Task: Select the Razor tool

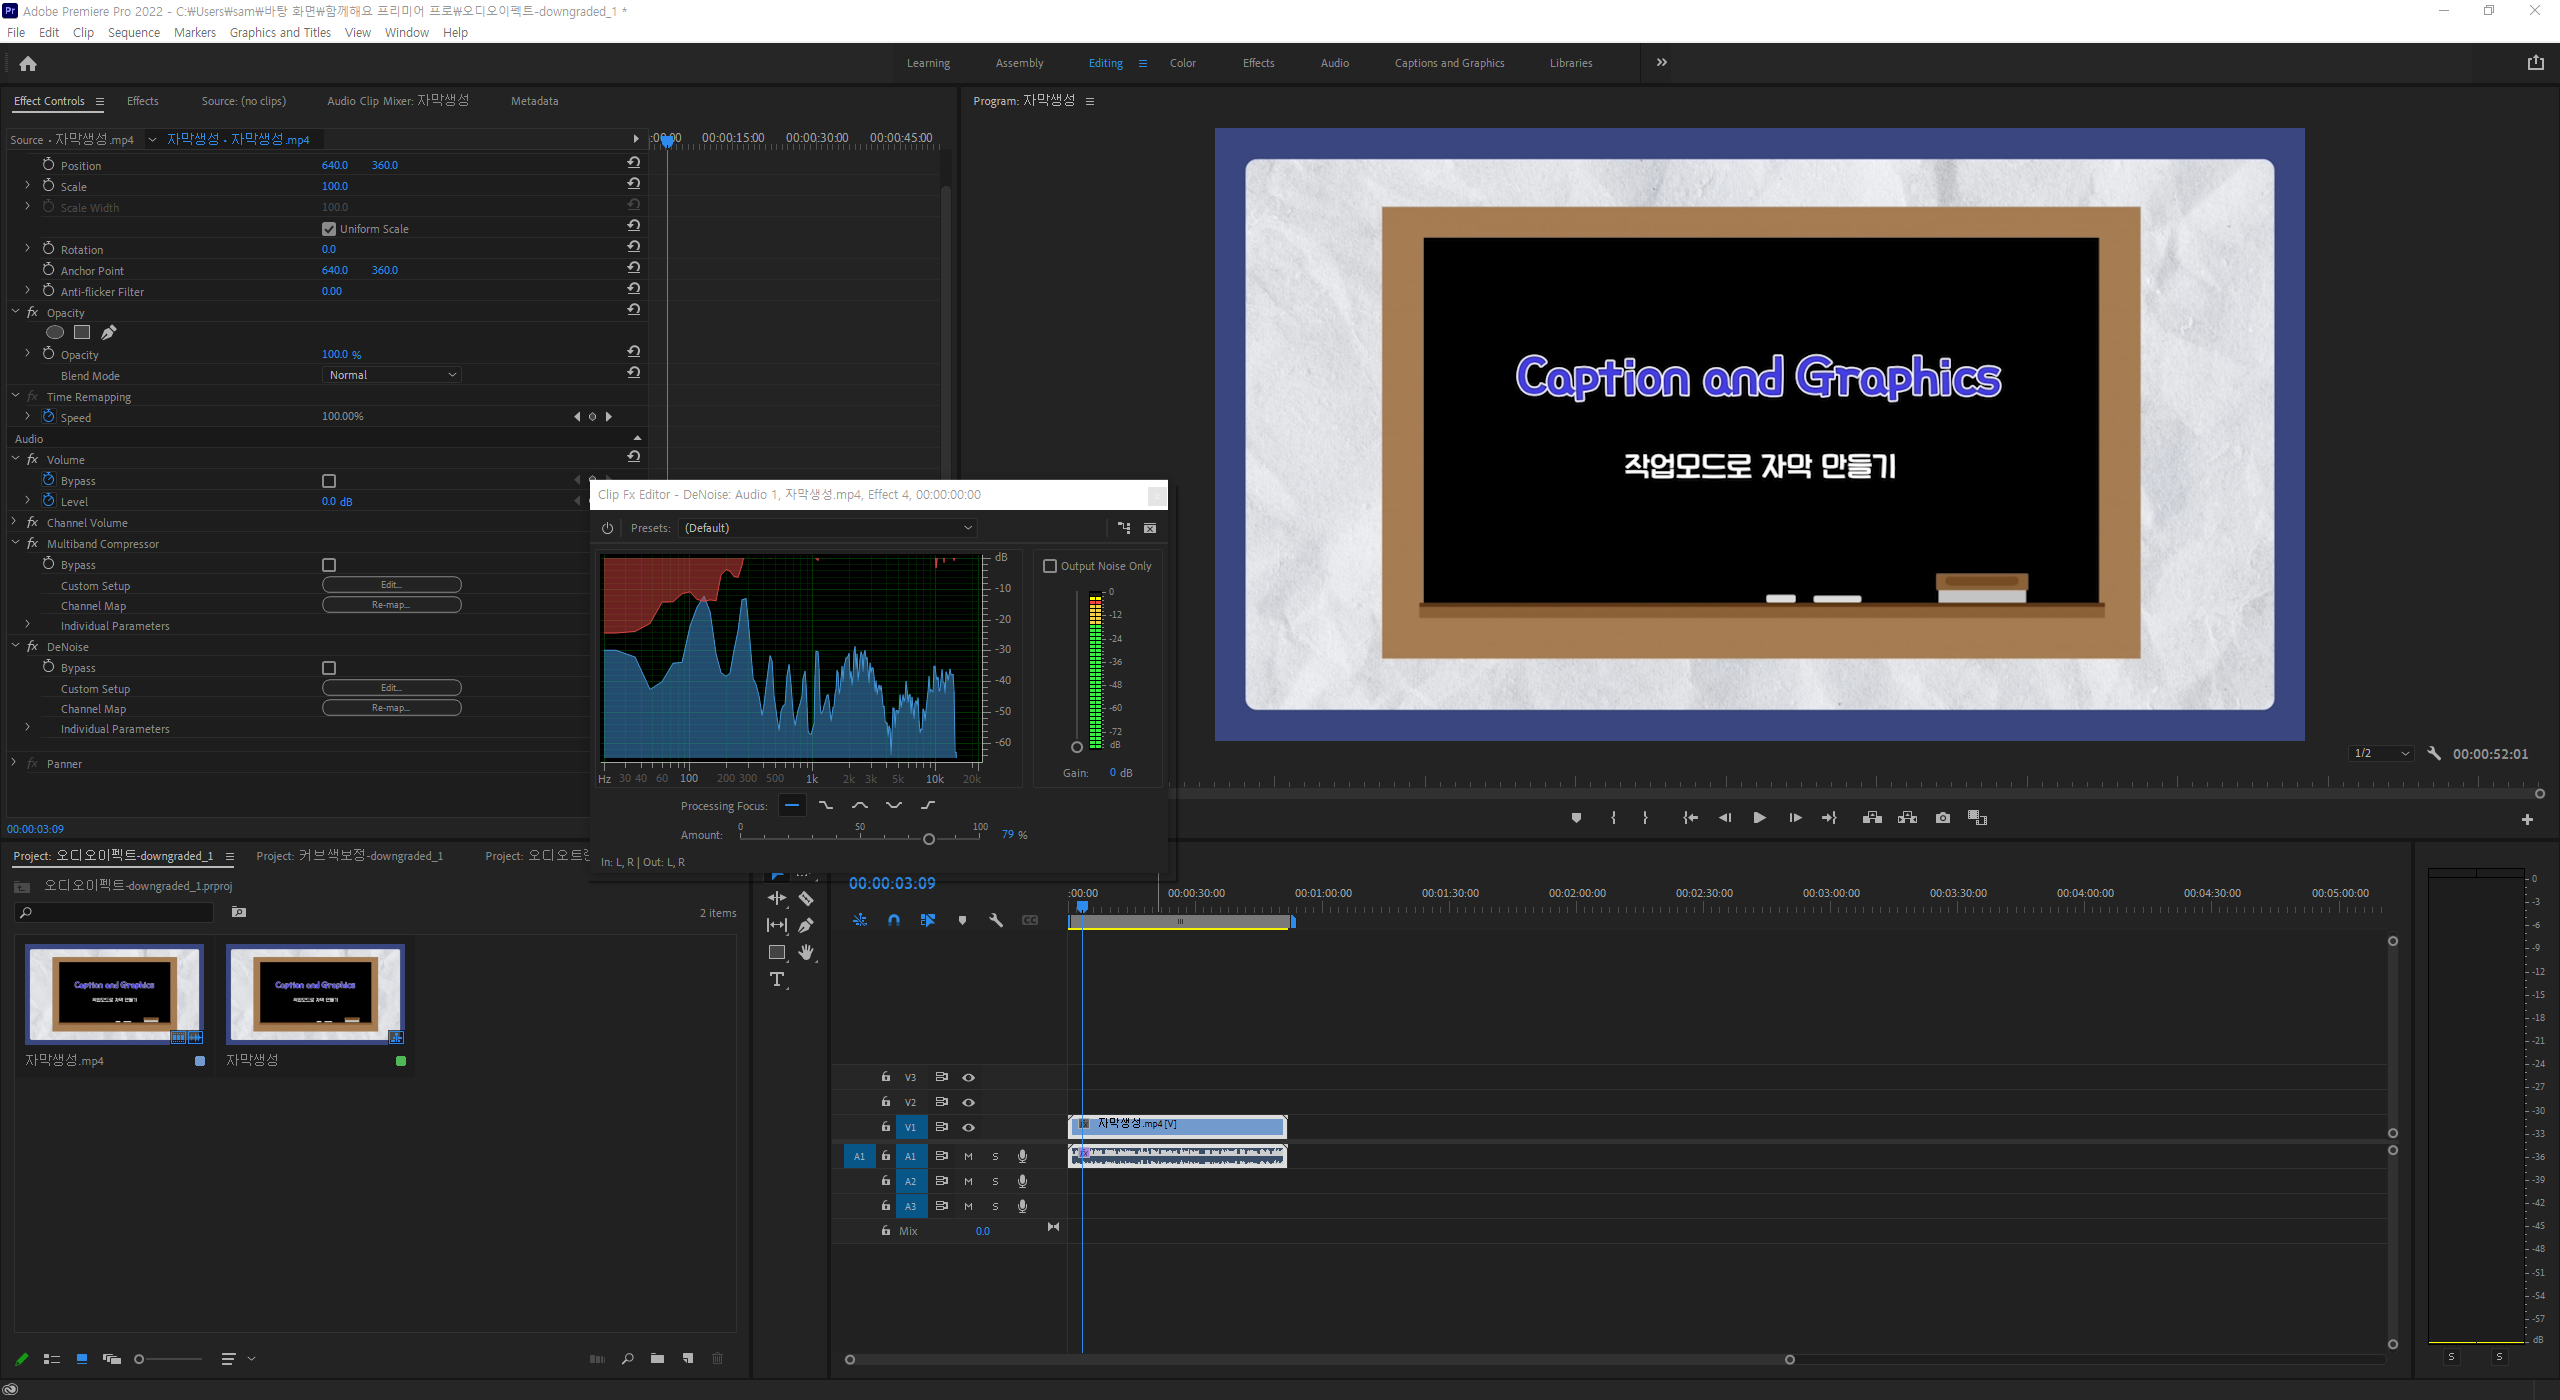Action: pos(806,898)
